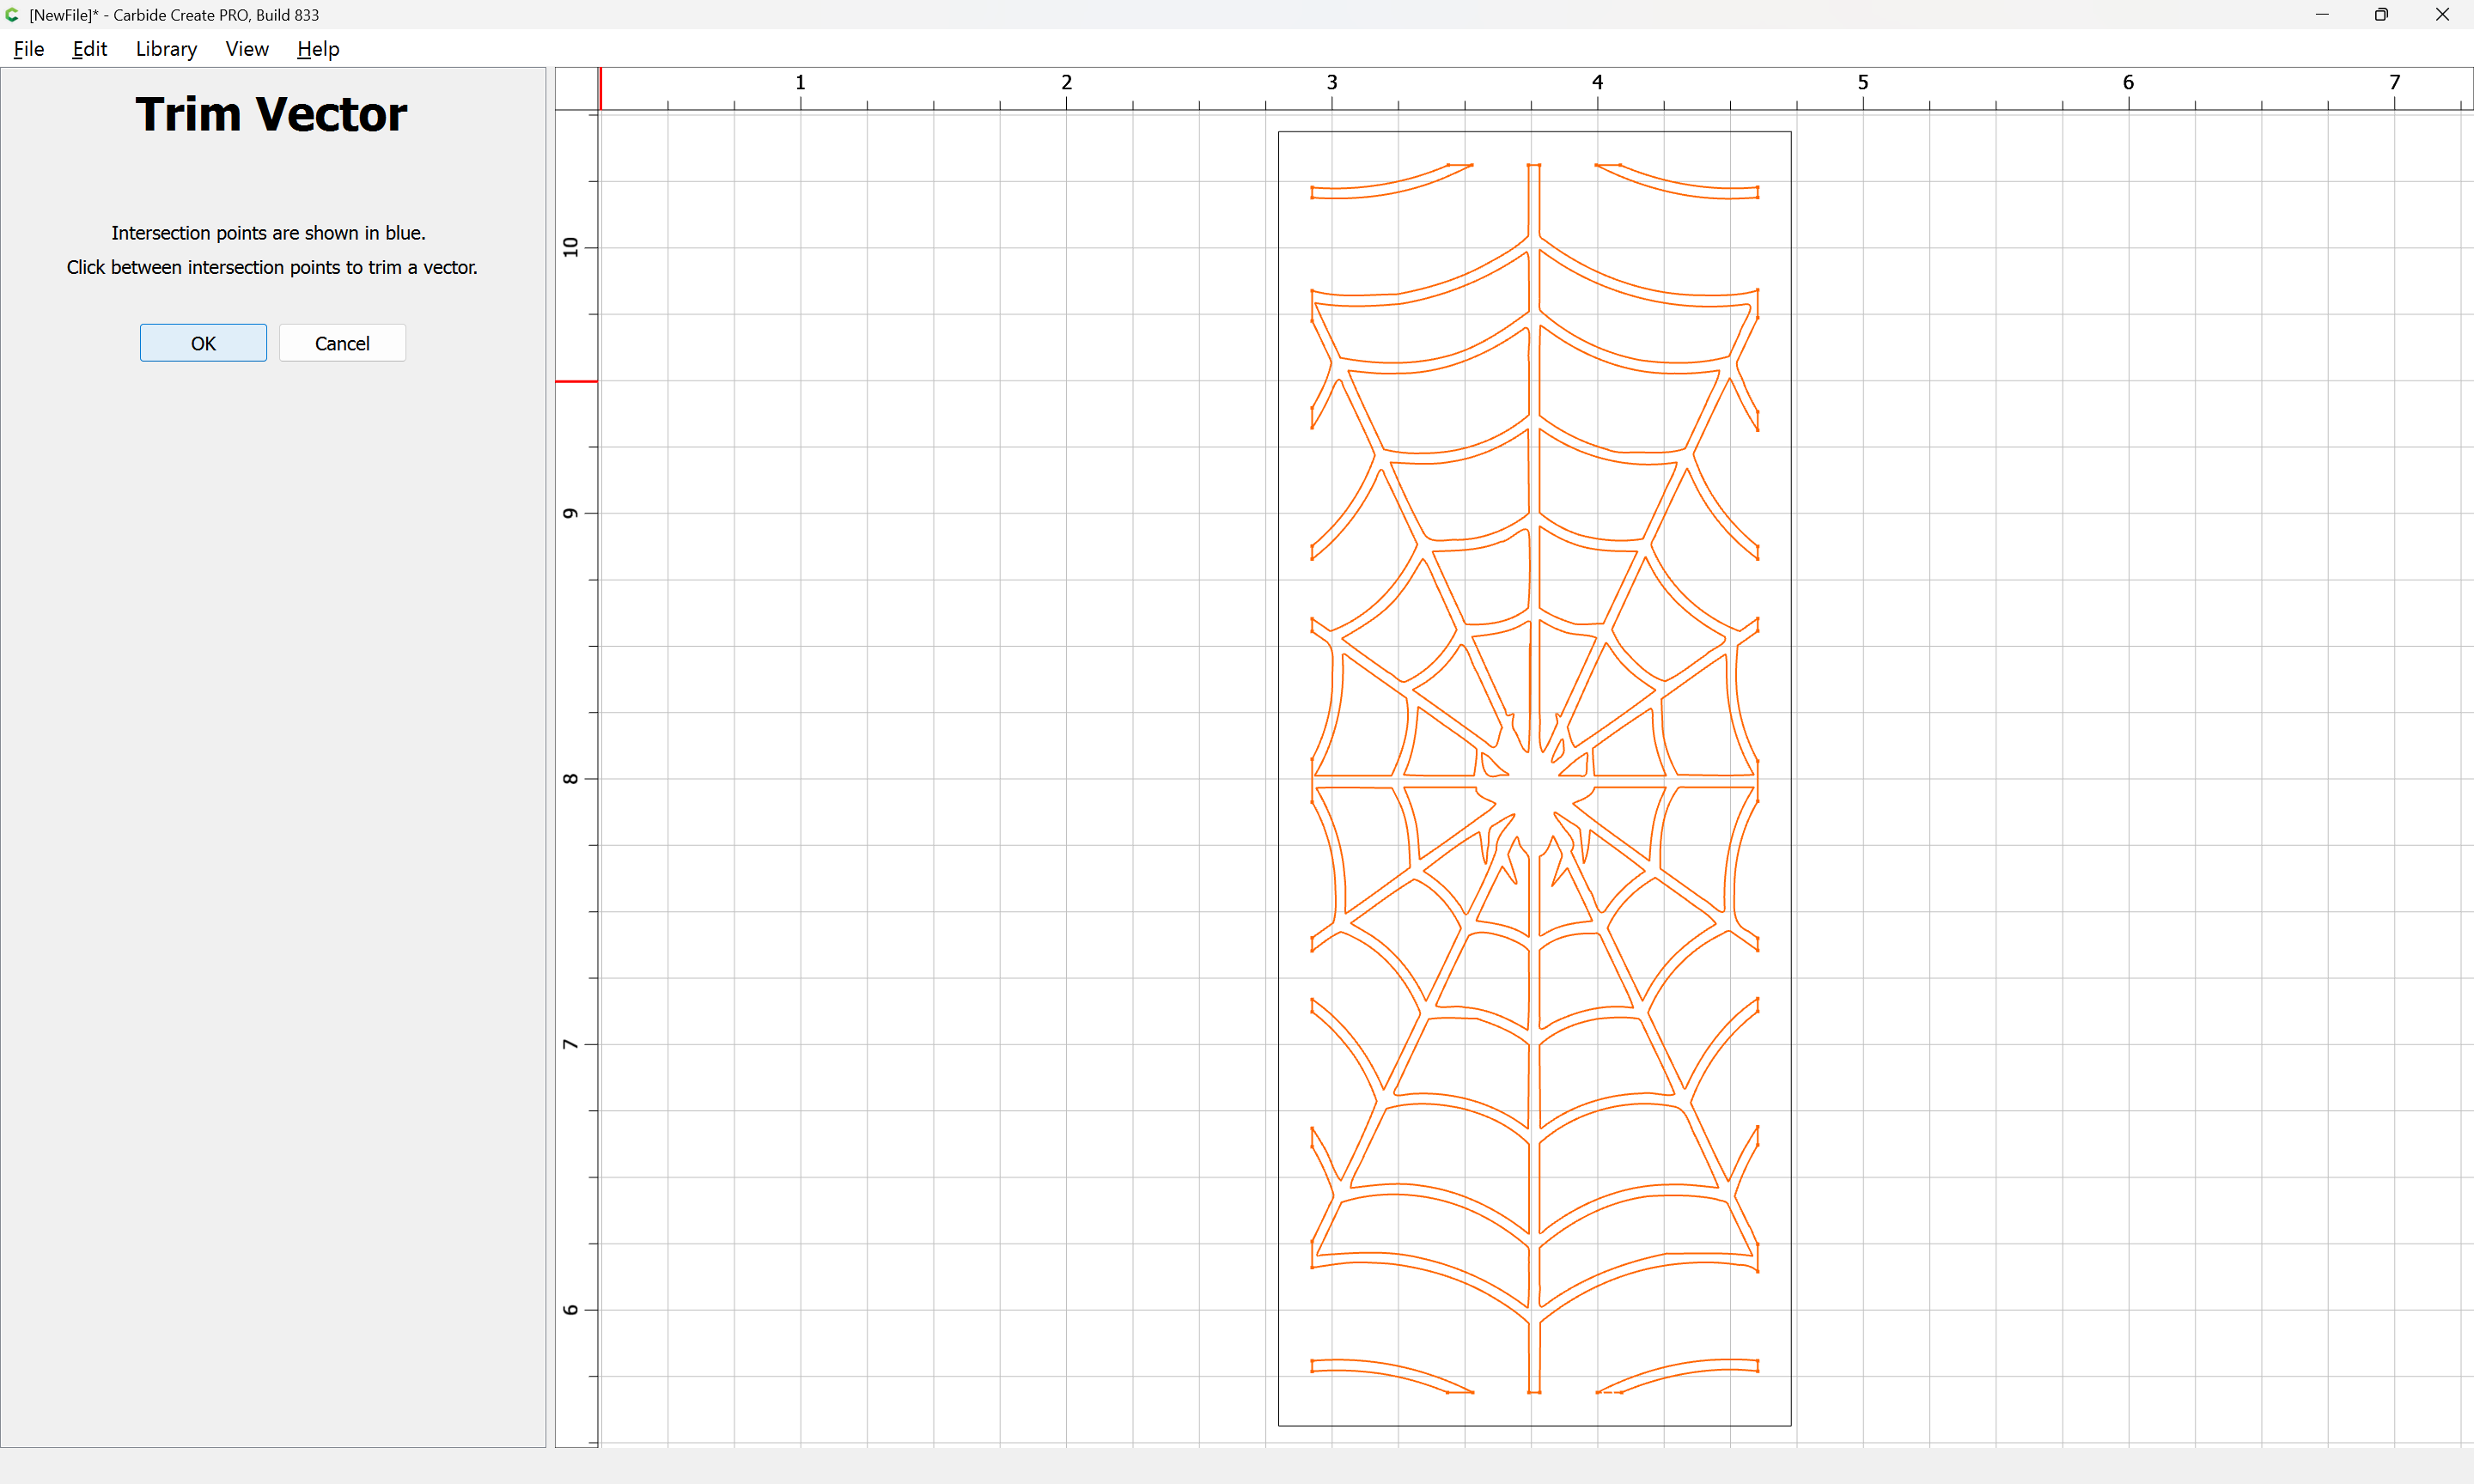The width and height of the screenshot is (2474, 1484).
Task: Click the Carbide Create title bar icon
Action: [x=12, y=15]
